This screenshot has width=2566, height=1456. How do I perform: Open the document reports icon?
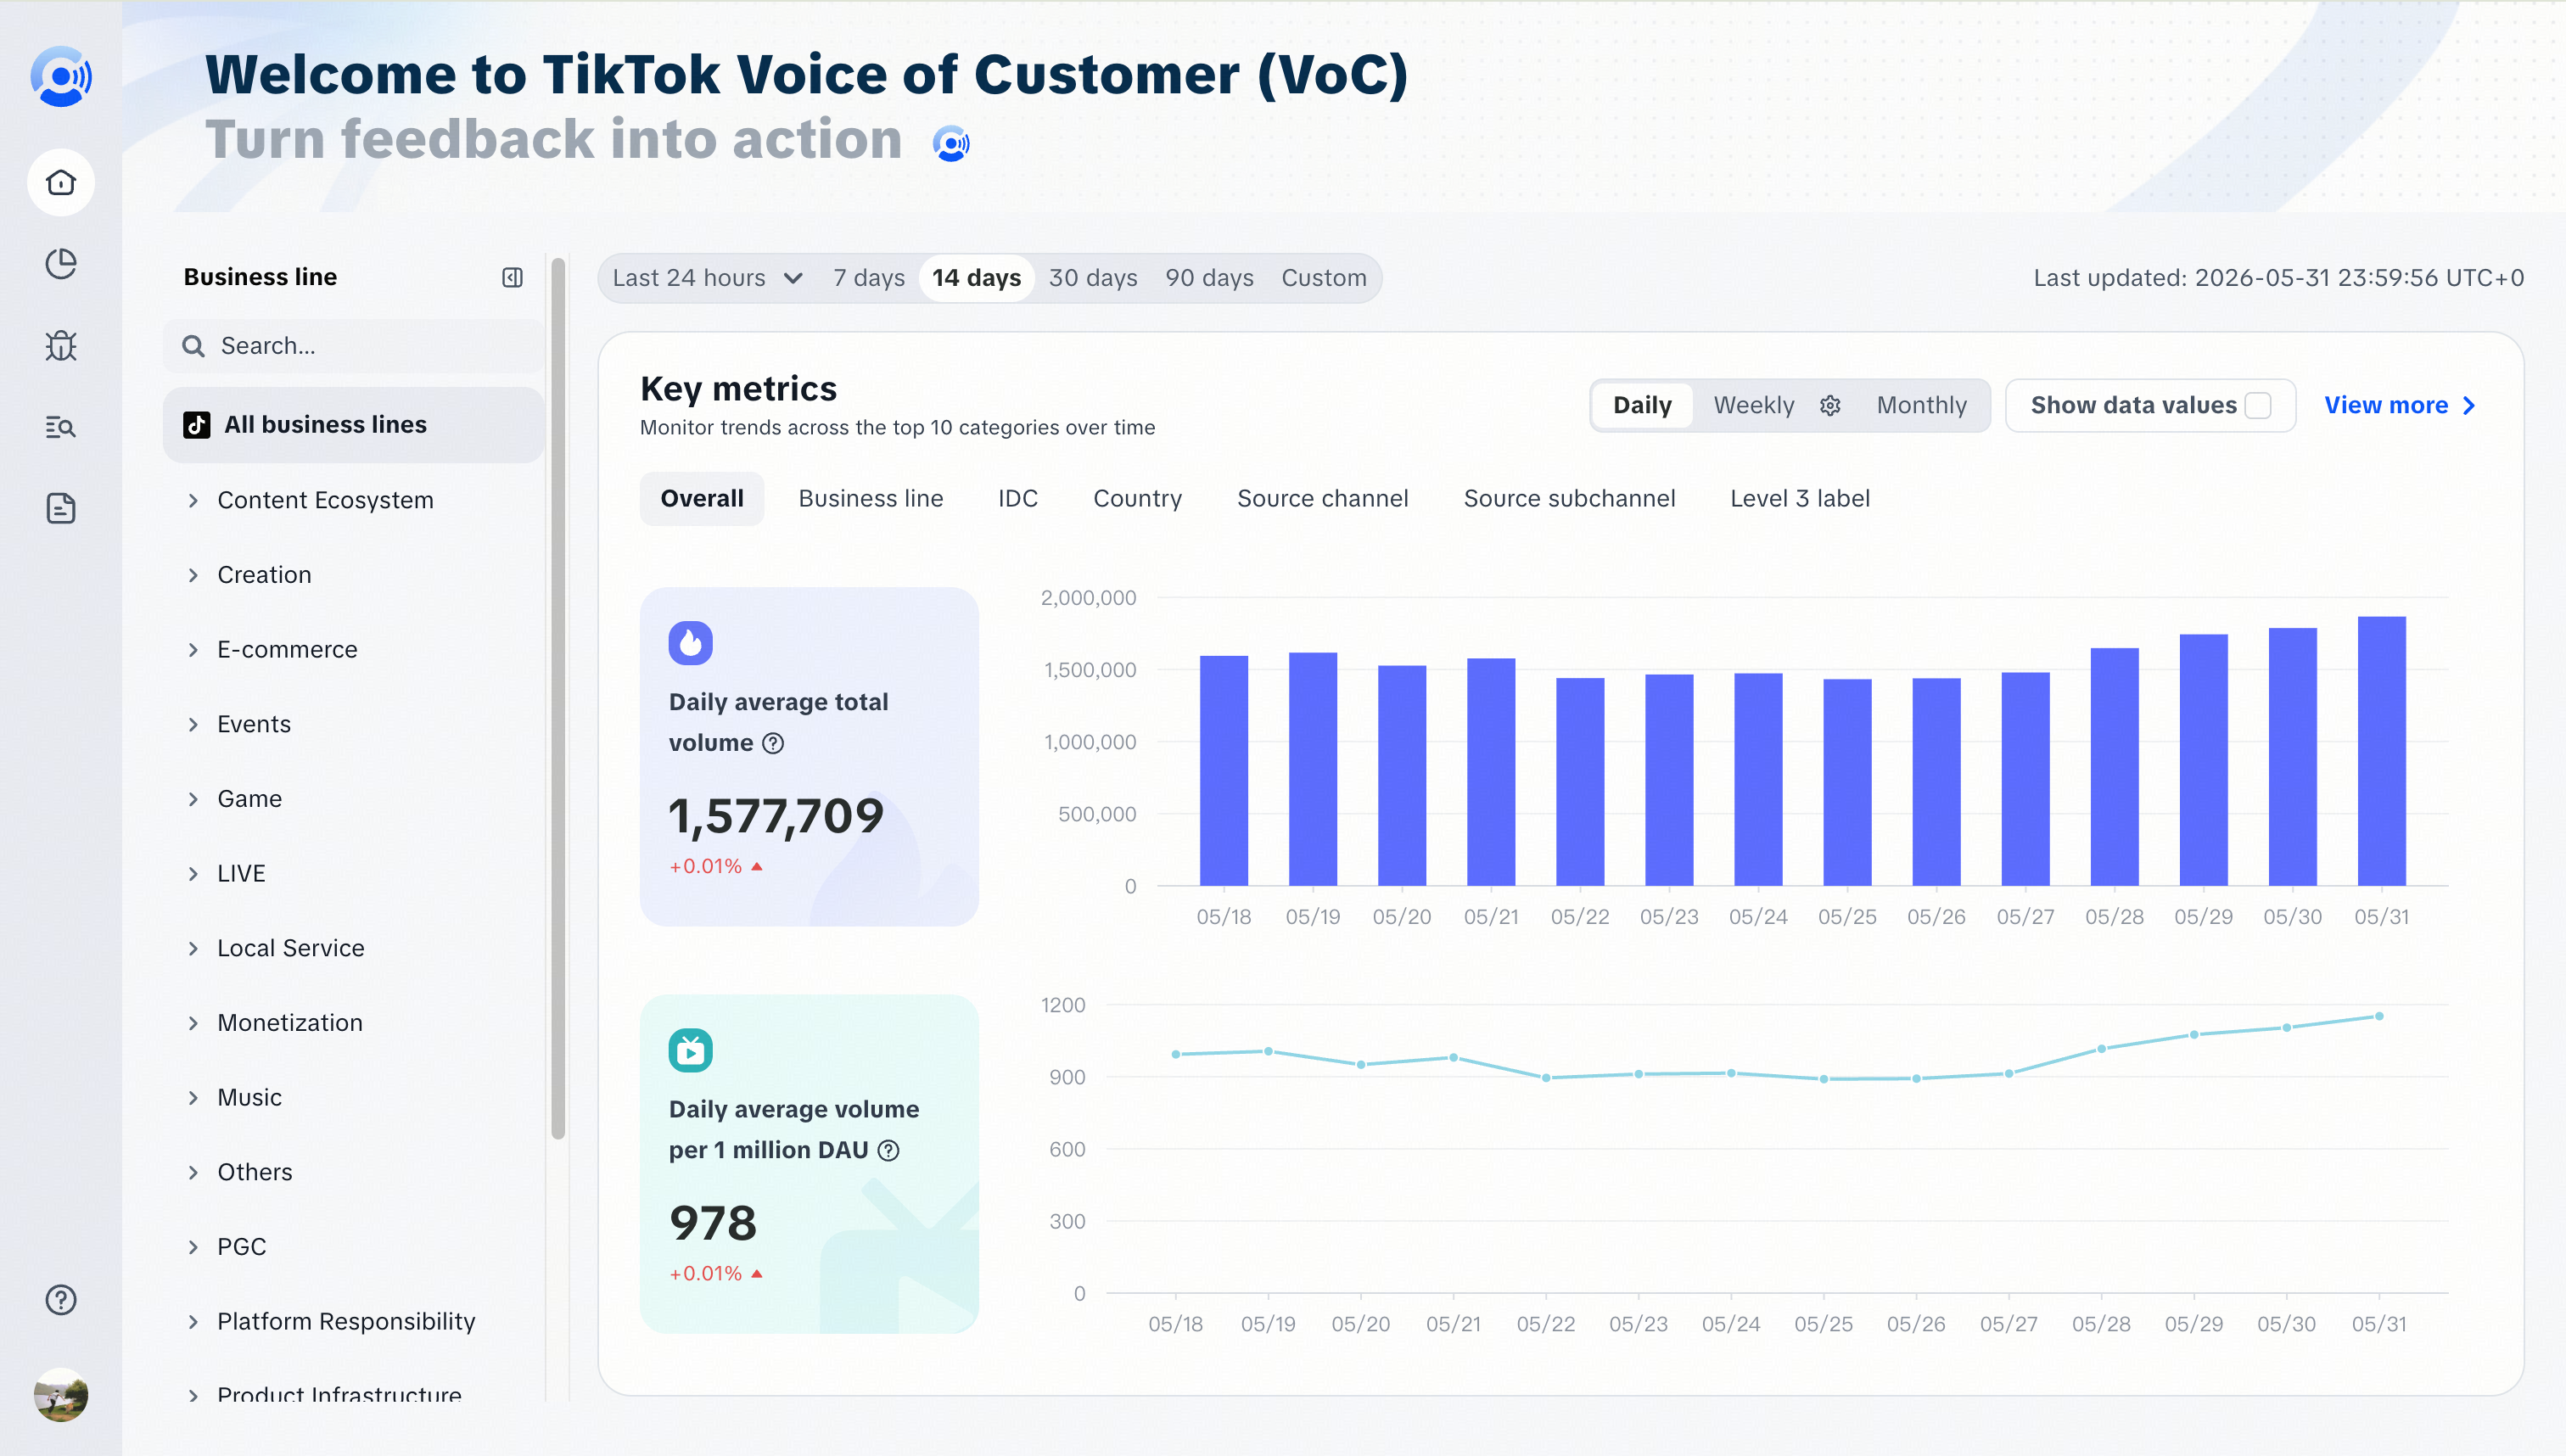(61, 508)
